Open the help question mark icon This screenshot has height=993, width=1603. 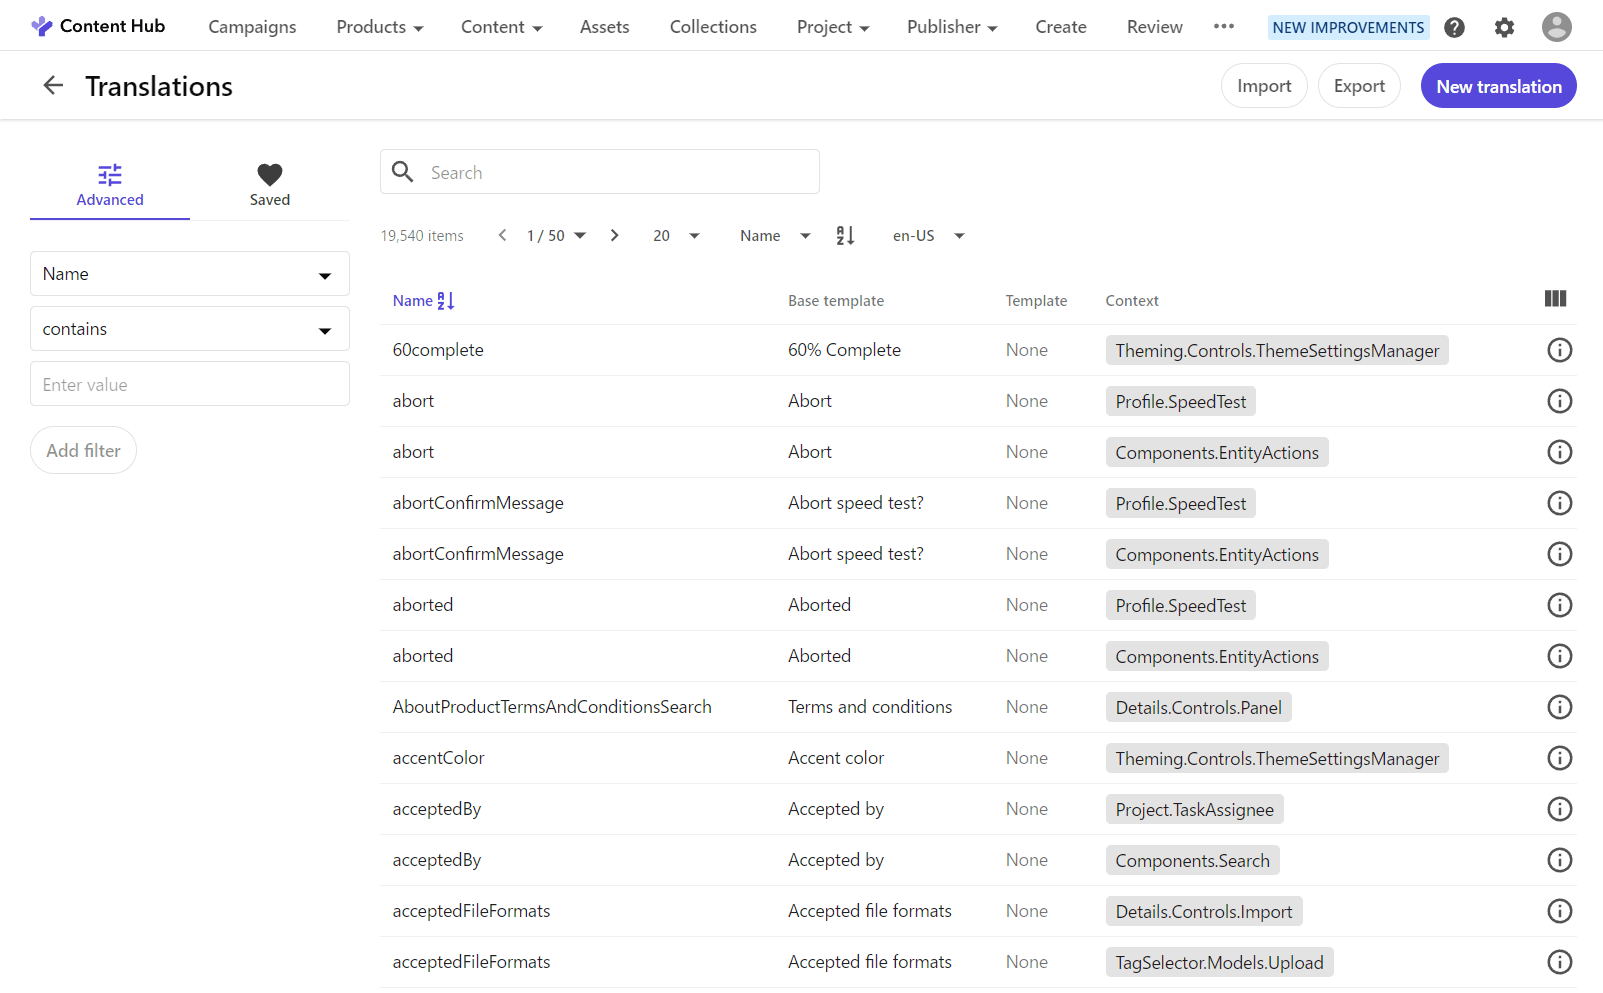pos(1454,27)
